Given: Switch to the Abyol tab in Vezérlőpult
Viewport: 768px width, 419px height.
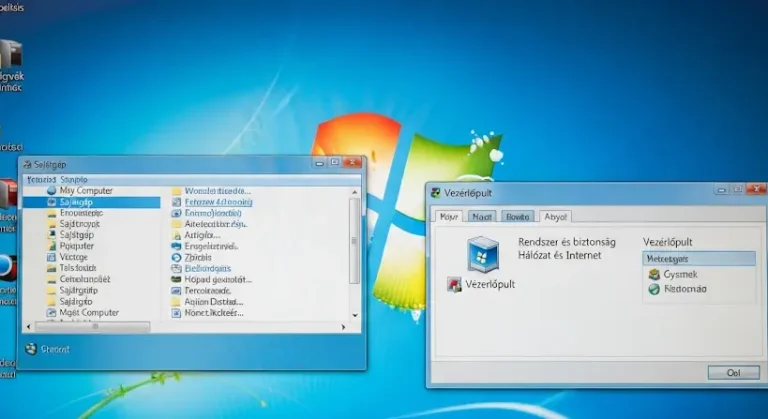Looking at the screenshot, I should coord(555,217).
